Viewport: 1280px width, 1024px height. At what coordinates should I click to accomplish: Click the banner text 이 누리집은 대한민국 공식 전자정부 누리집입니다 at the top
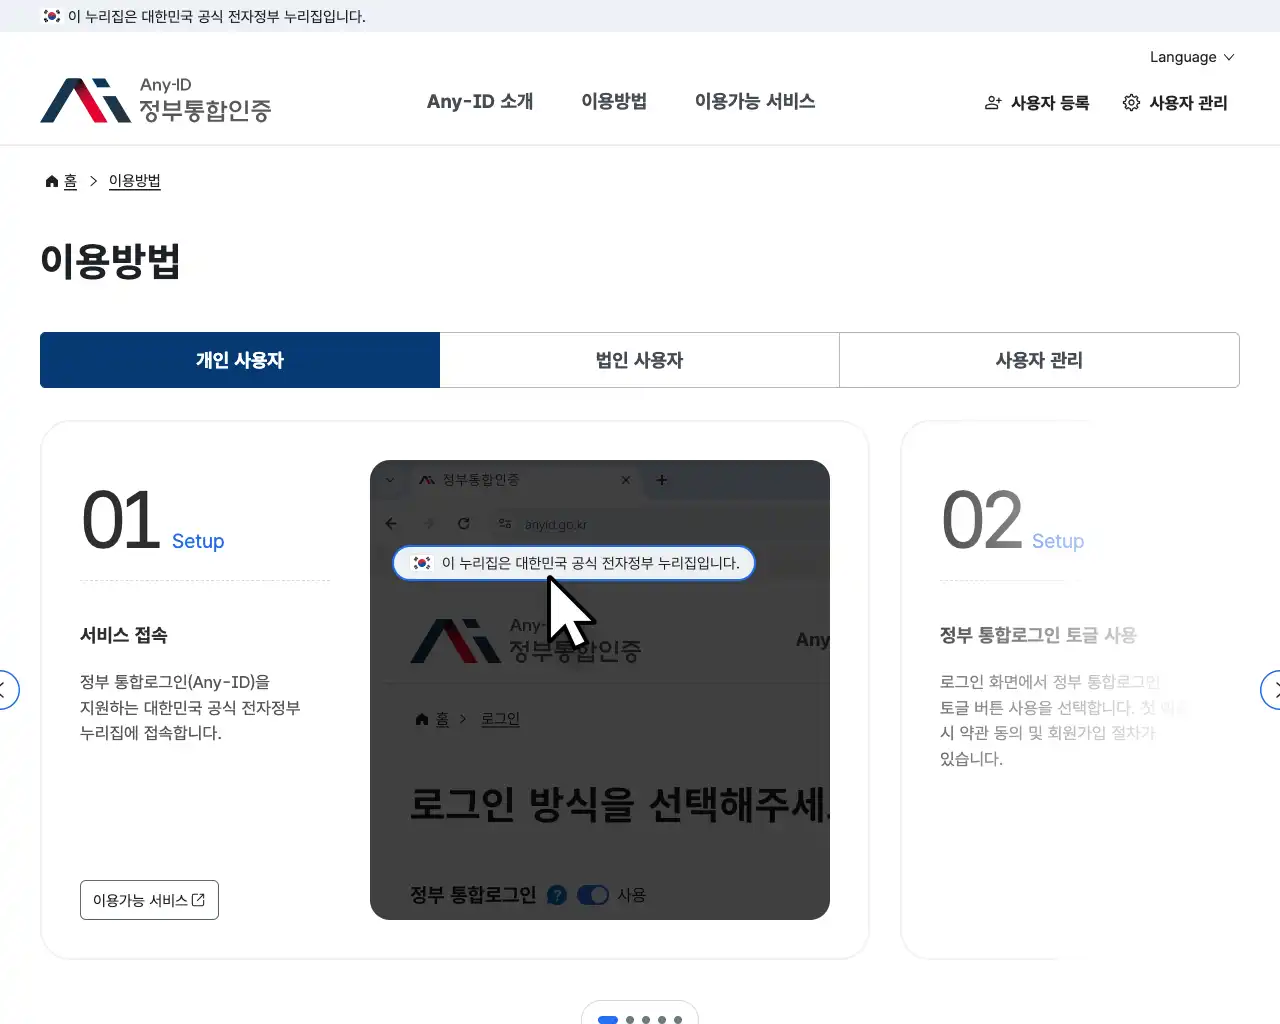coord(217,16)
